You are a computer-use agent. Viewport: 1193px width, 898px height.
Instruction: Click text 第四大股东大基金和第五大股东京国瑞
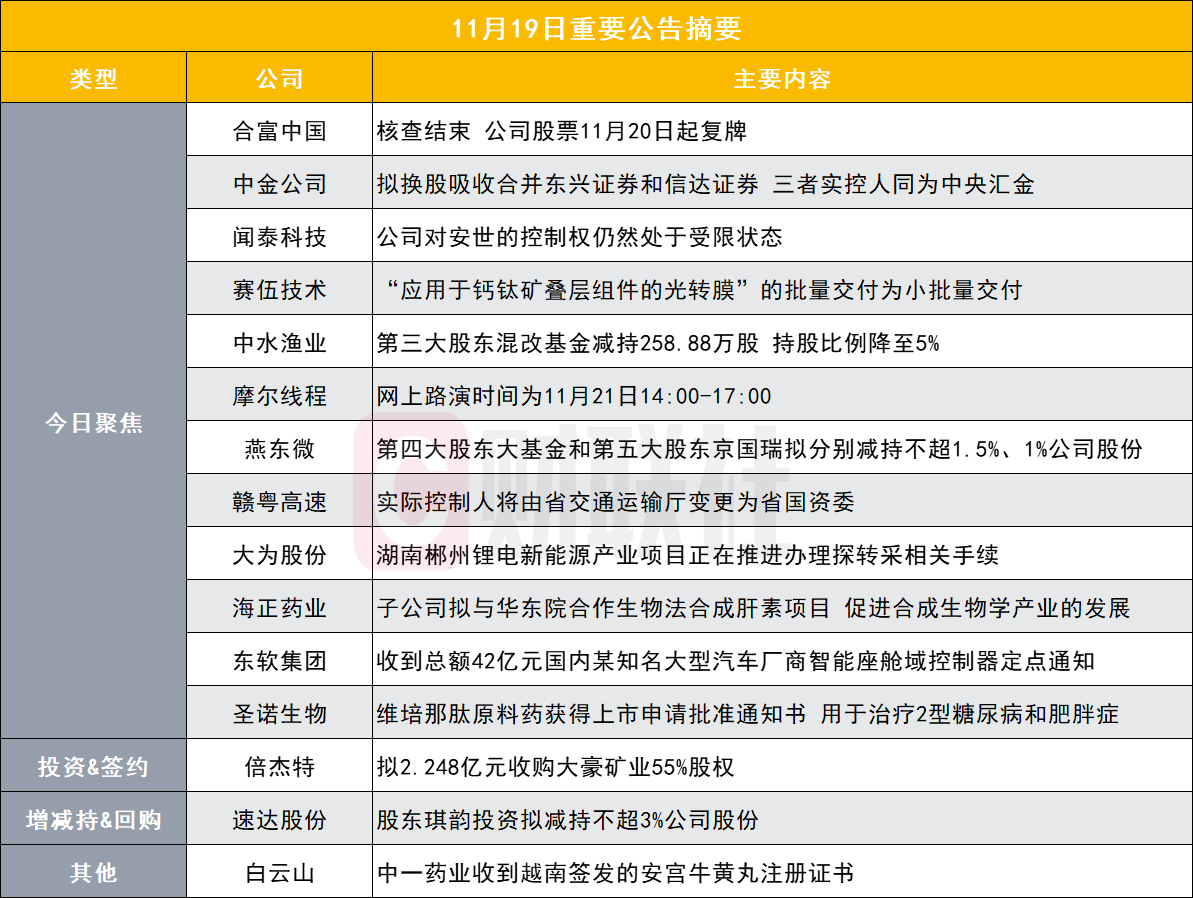click(x=580, y=449)
